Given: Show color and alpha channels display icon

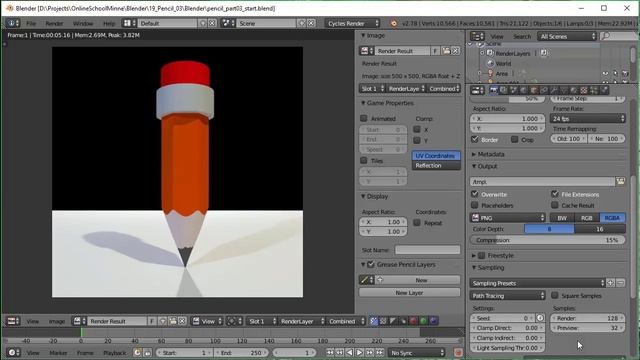Looking at the screenshot, I should point(373,321).
